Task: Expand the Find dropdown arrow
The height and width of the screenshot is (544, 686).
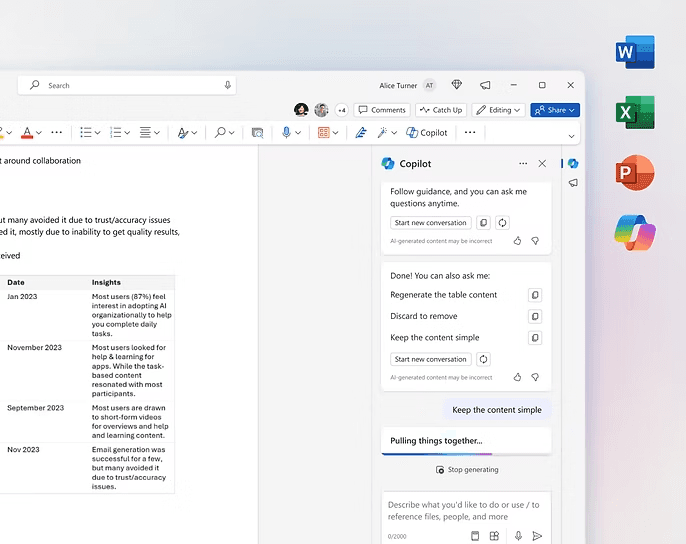Action: tap(232, 133)
